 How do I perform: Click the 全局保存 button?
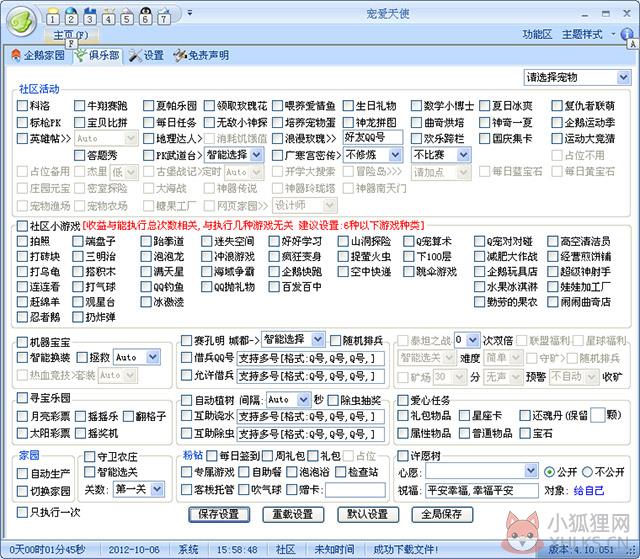(x=442, y=515)
